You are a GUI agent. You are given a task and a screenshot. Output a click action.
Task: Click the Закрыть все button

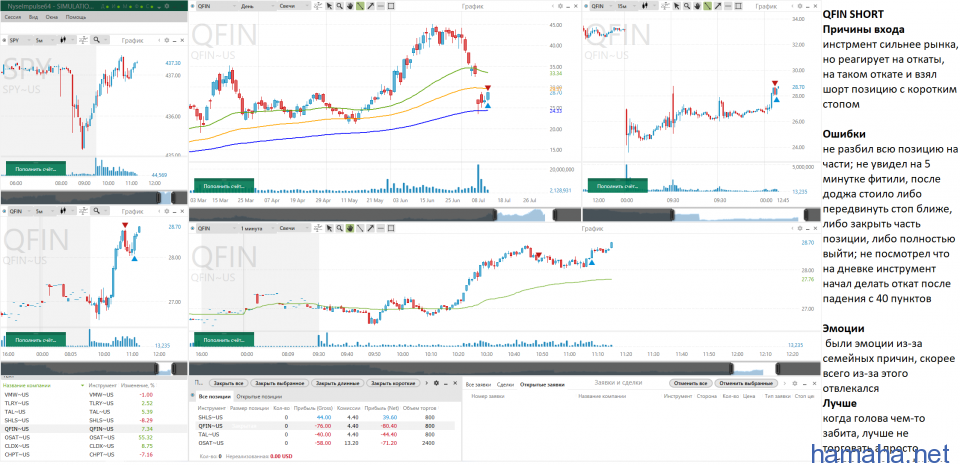tap(229, 383)
